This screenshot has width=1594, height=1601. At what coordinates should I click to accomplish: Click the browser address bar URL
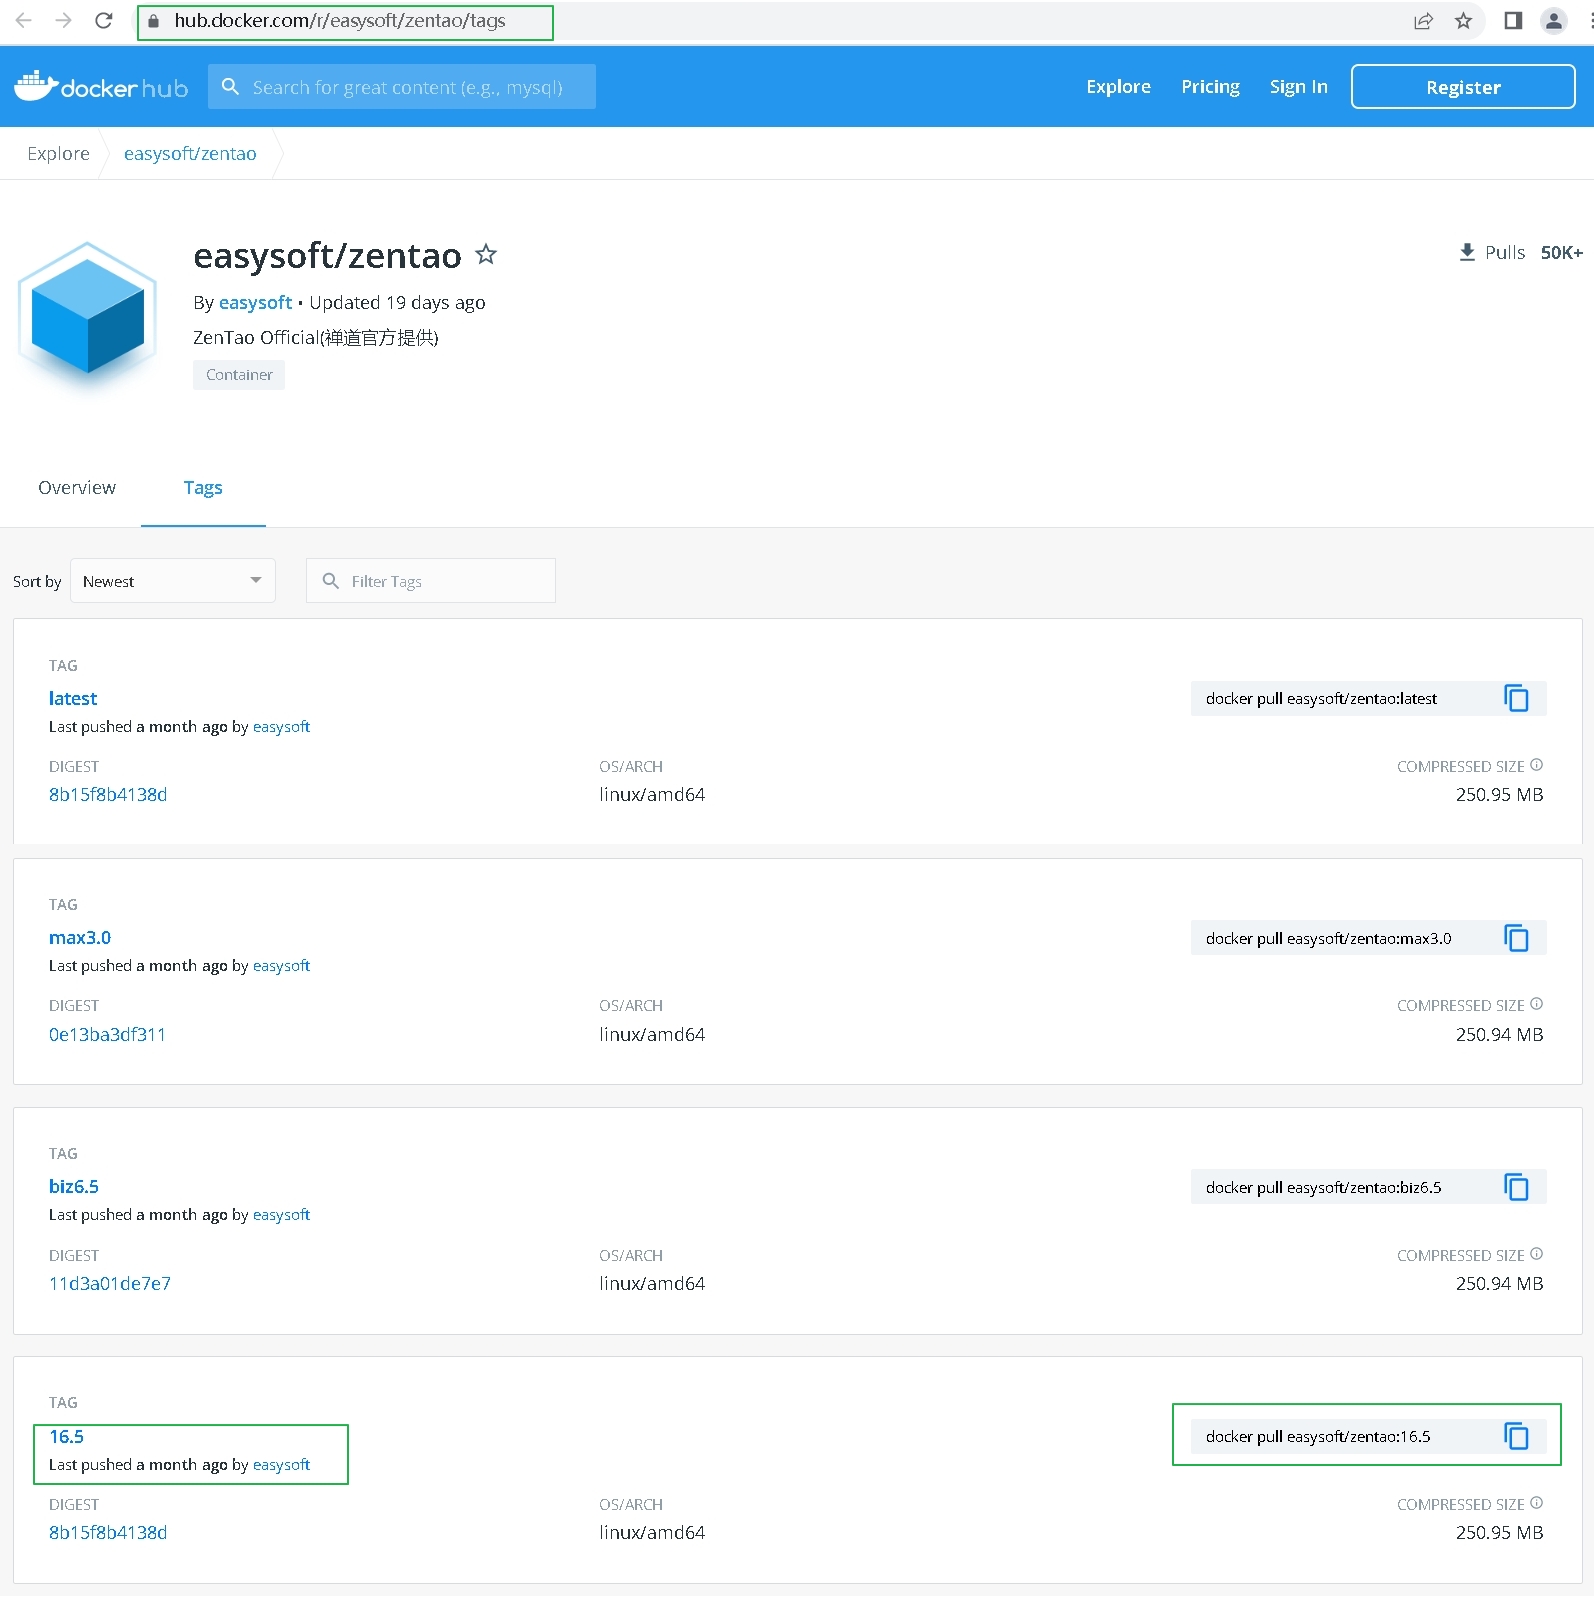pyautogui.click(x=340, y=21)
